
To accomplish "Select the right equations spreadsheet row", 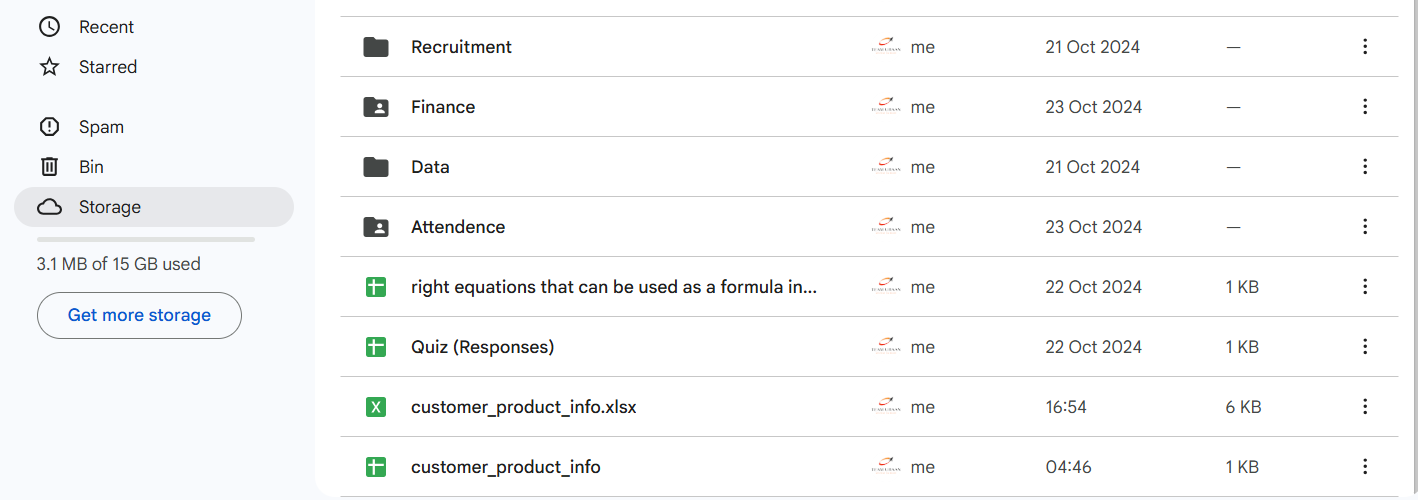I will point(869,287).
